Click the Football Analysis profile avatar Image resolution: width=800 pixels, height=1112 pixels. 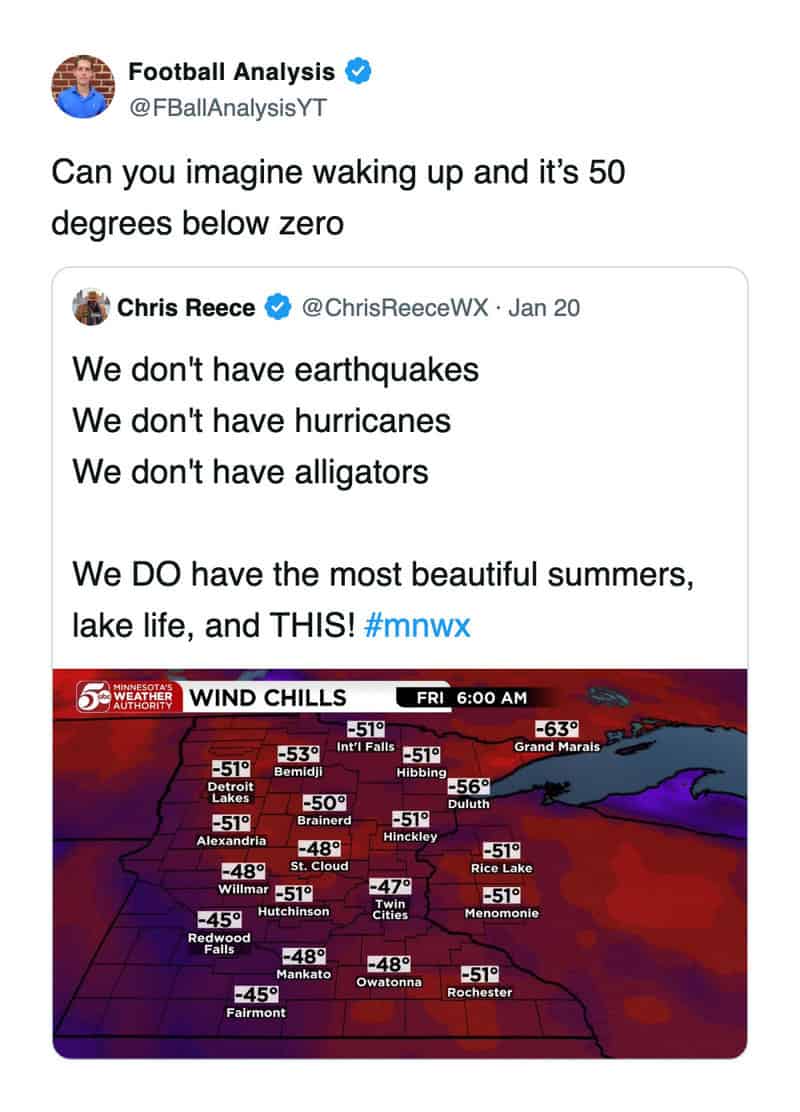click(83, 85)
